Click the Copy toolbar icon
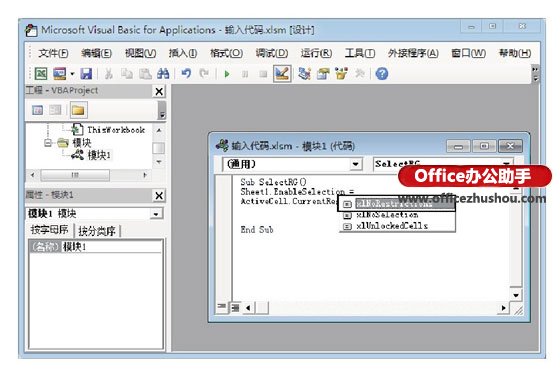The height and width of the screenshot is (372, 560). tap(126, 74)
